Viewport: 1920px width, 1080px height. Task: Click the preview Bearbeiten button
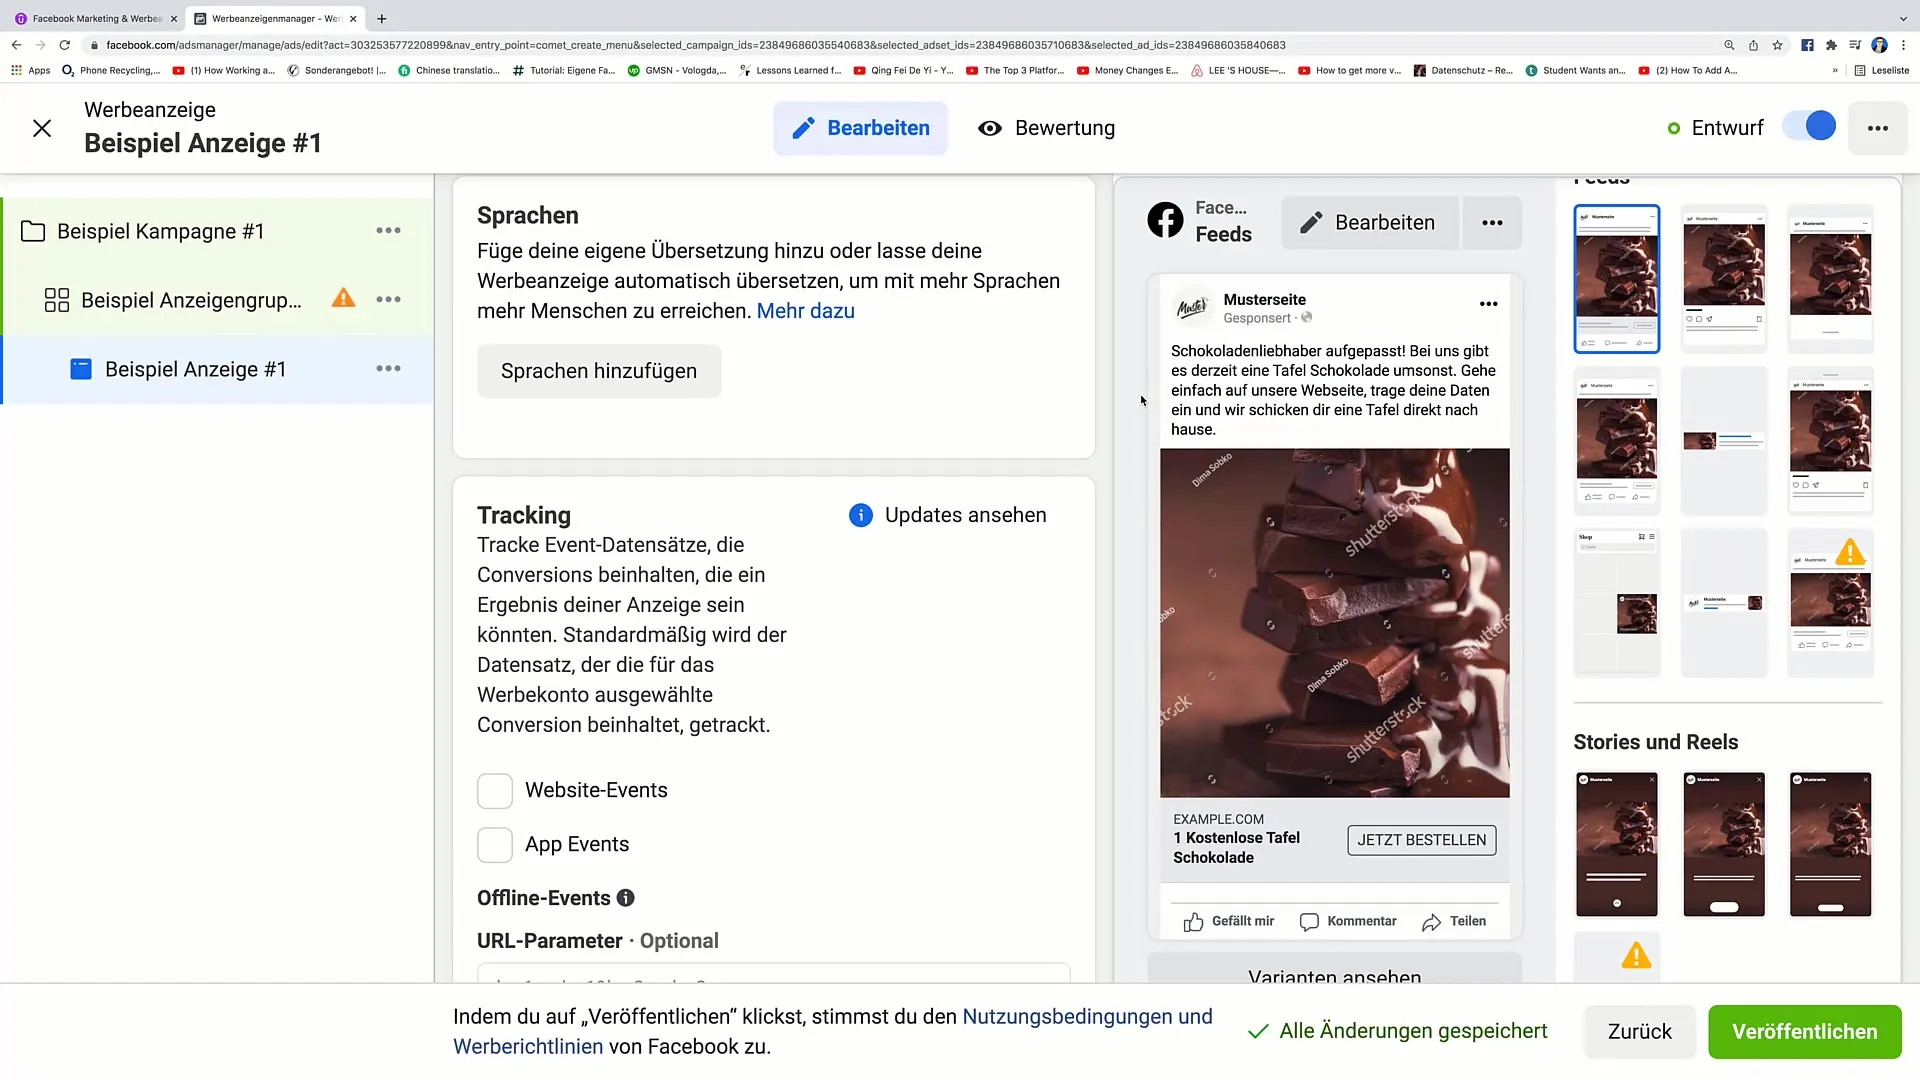(1368, 222)
